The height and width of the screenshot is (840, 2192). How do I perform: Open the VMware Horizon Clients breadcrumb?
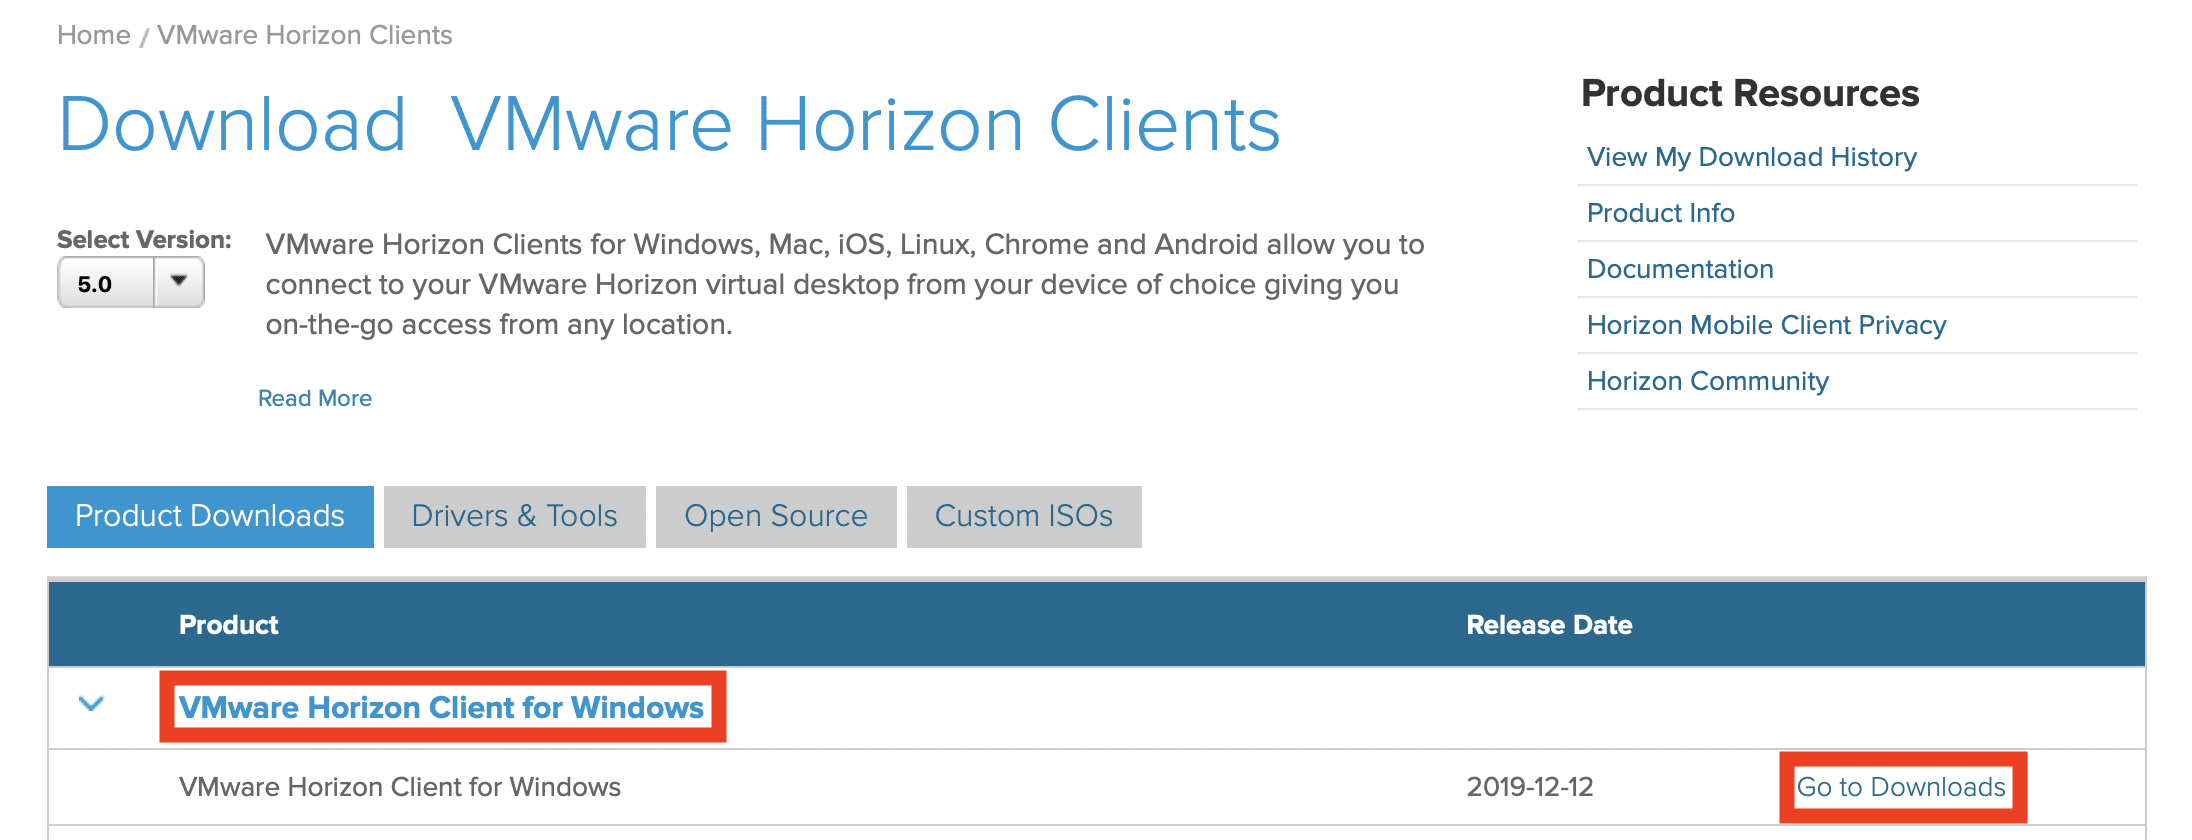[x=304, y=35]
